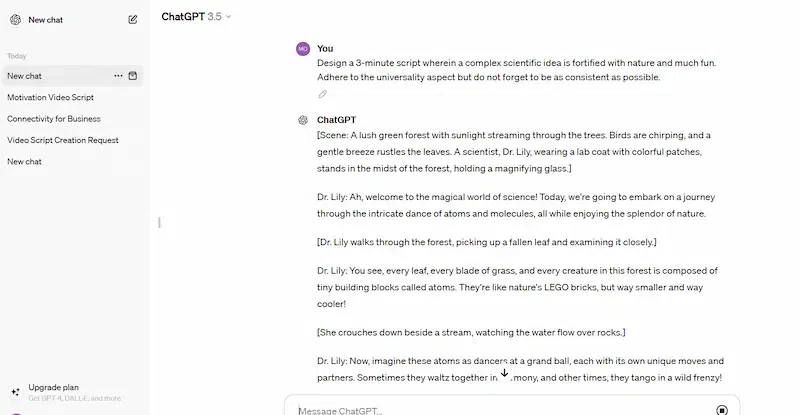The width and height of the screenshot is (800, 415).
Task: Click the Upgrade plan link
Action: coord(54,387)
